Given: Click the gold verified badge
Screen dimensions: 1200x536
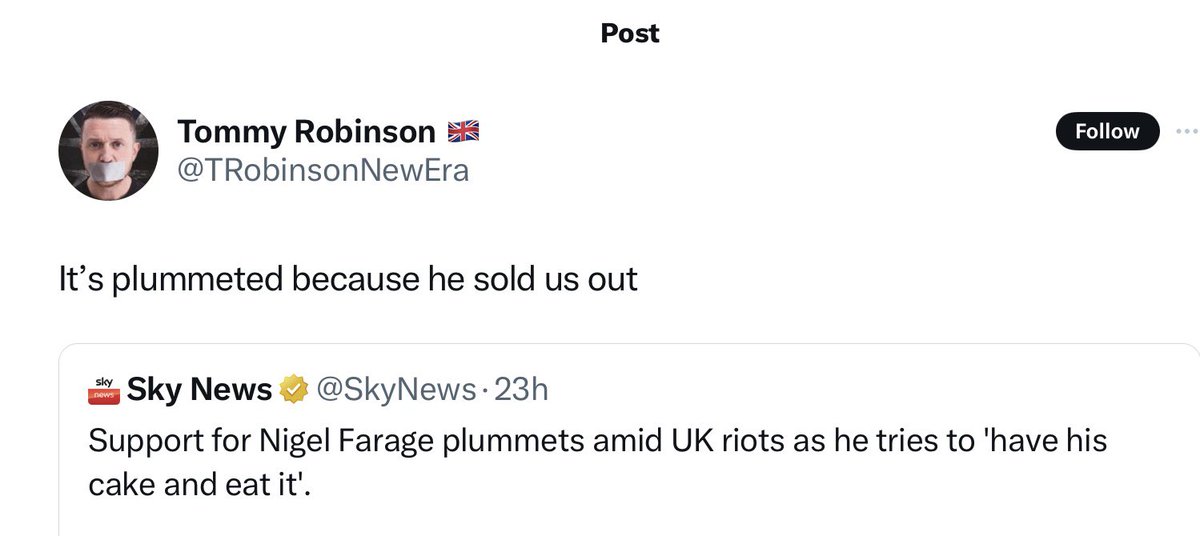Looking at the screenshot, I should coord(292,390).
